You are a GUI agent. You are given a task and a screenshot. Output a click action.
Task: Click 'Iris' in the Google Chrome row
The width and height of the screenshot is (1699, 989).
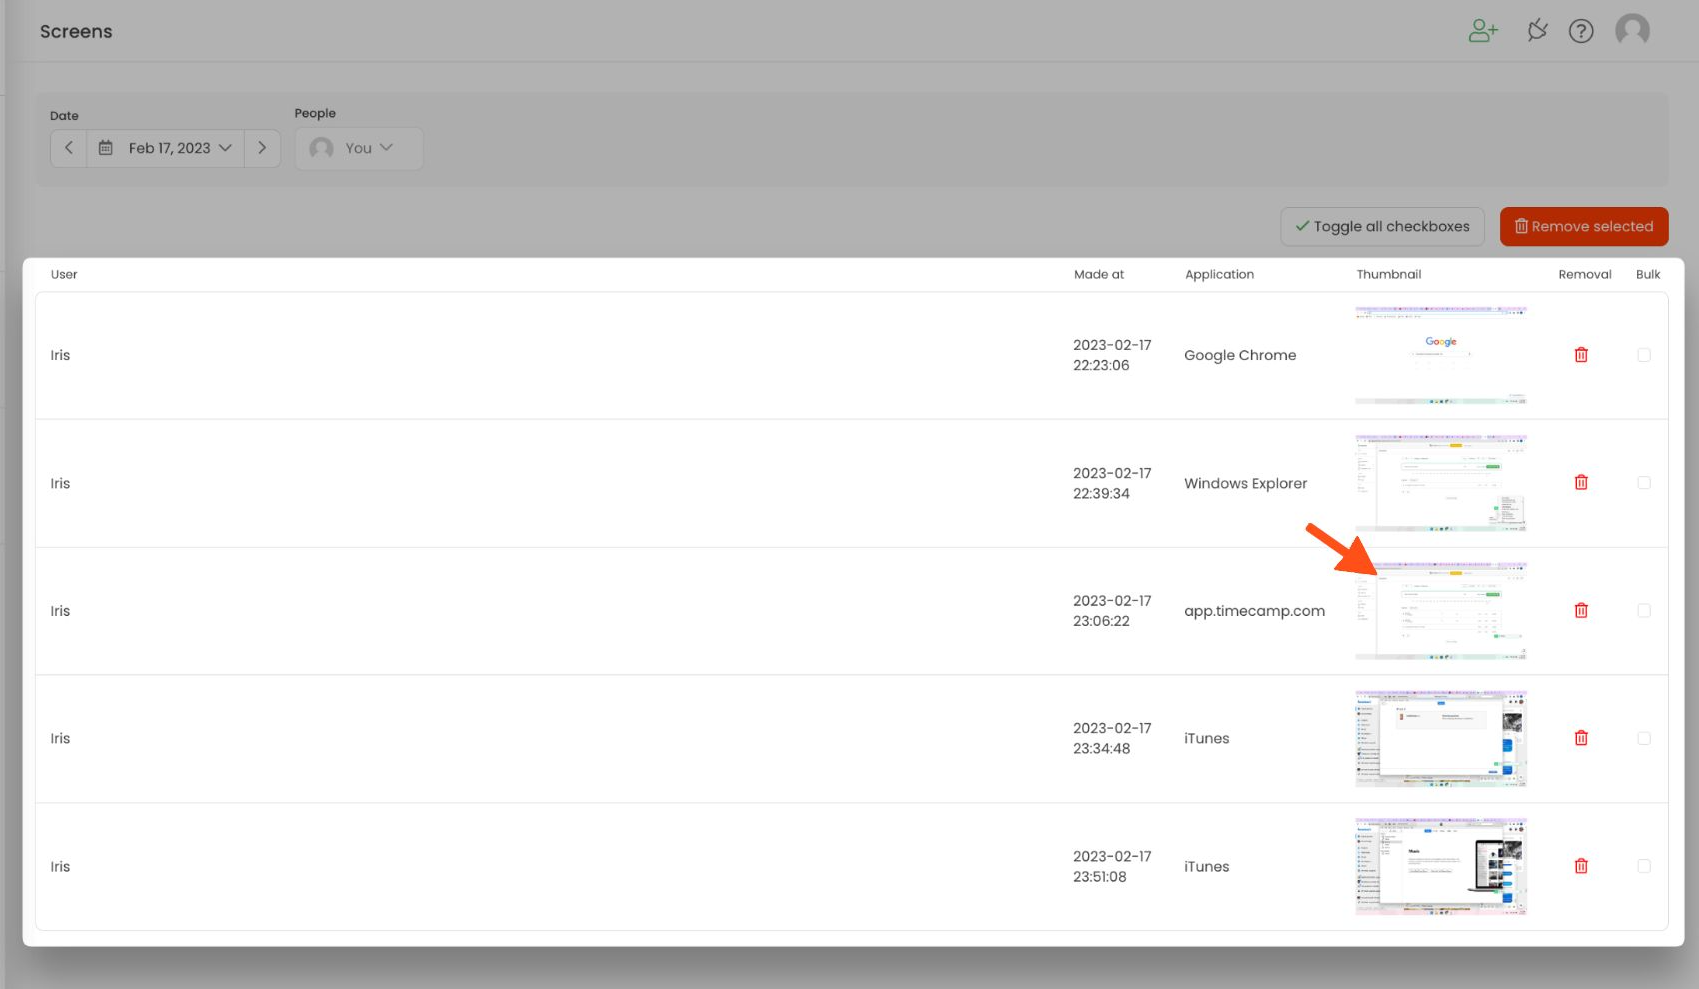60,355
